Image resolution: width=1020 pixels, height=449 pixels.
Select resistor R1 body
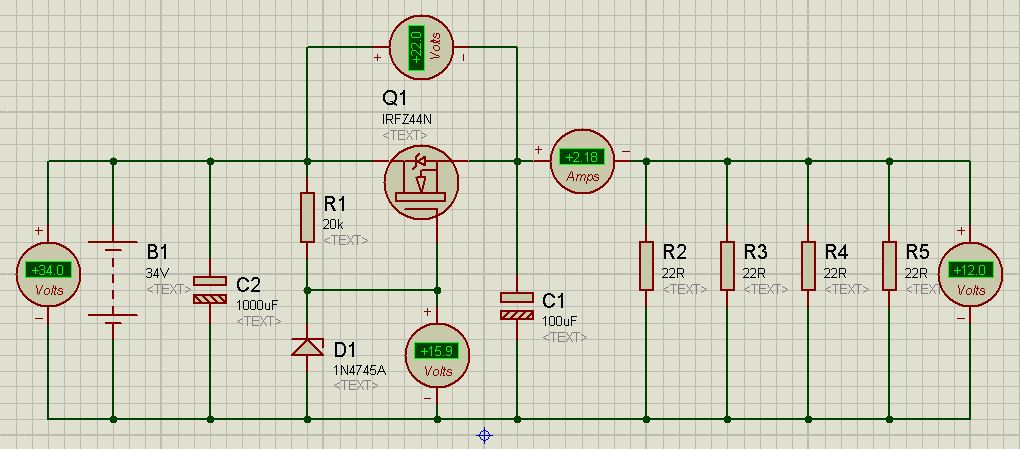[308, 217]
